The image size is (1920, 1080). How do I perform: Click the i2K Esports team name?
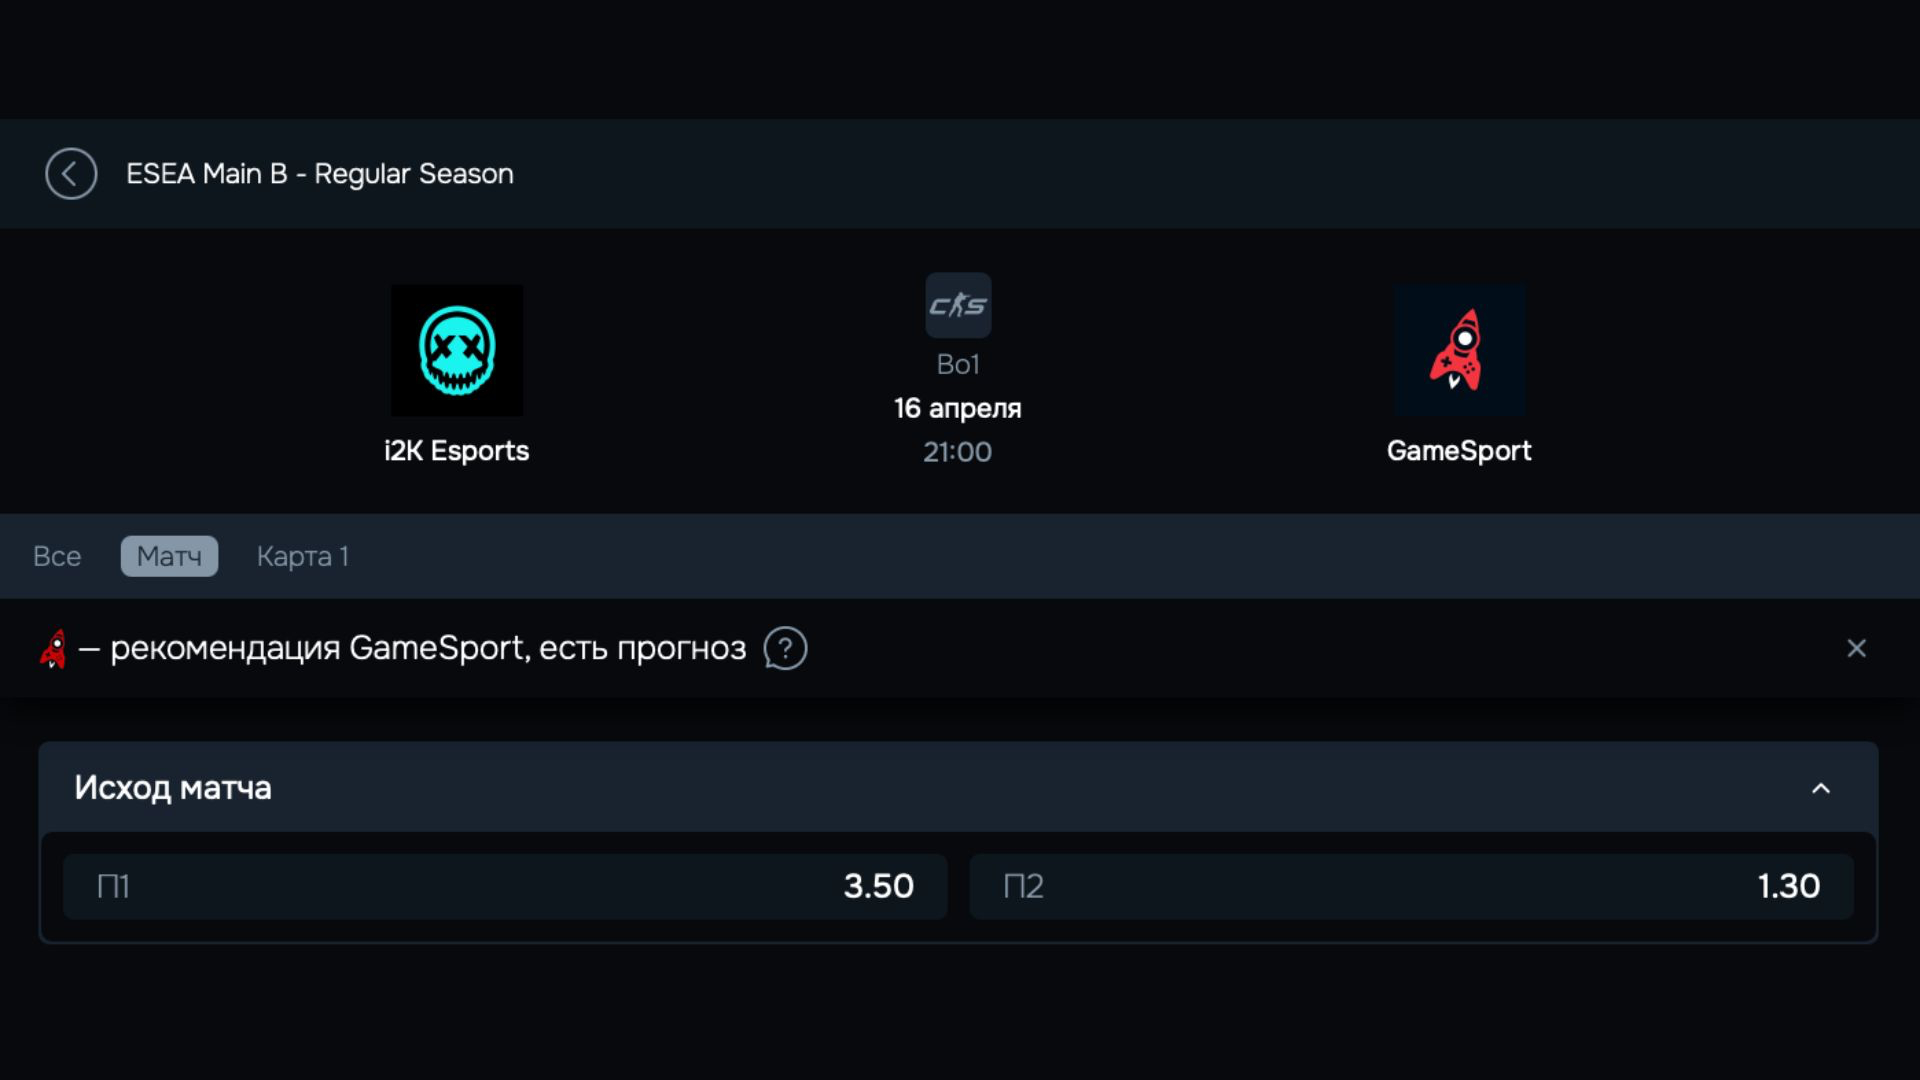[457, 451]
